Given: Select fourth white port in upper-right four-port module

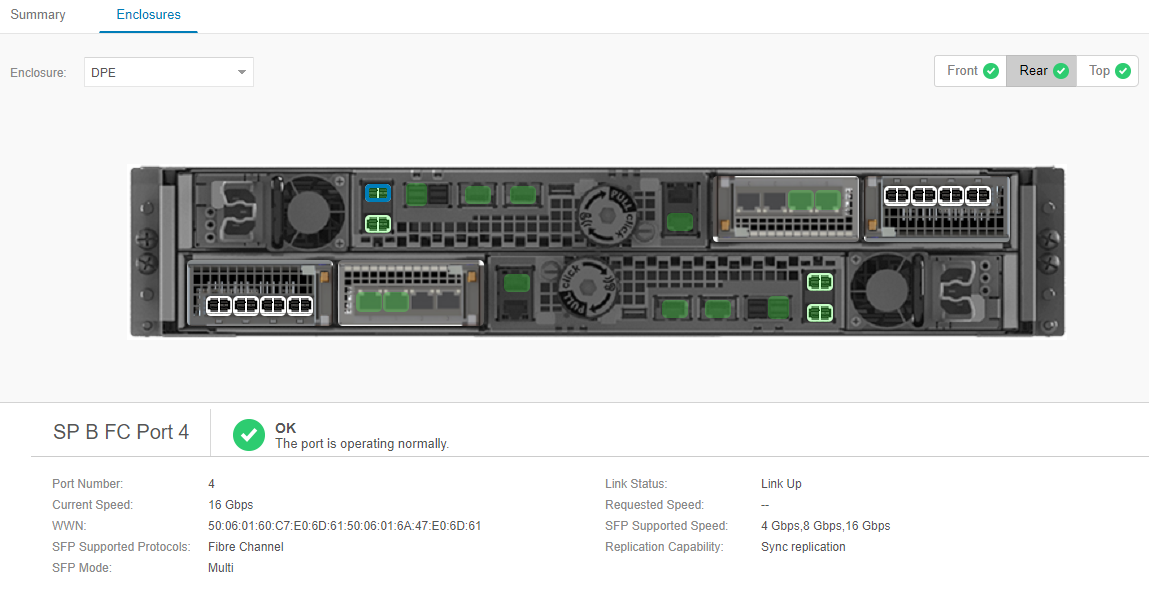Looking at the screenshot, I should 978,196.
